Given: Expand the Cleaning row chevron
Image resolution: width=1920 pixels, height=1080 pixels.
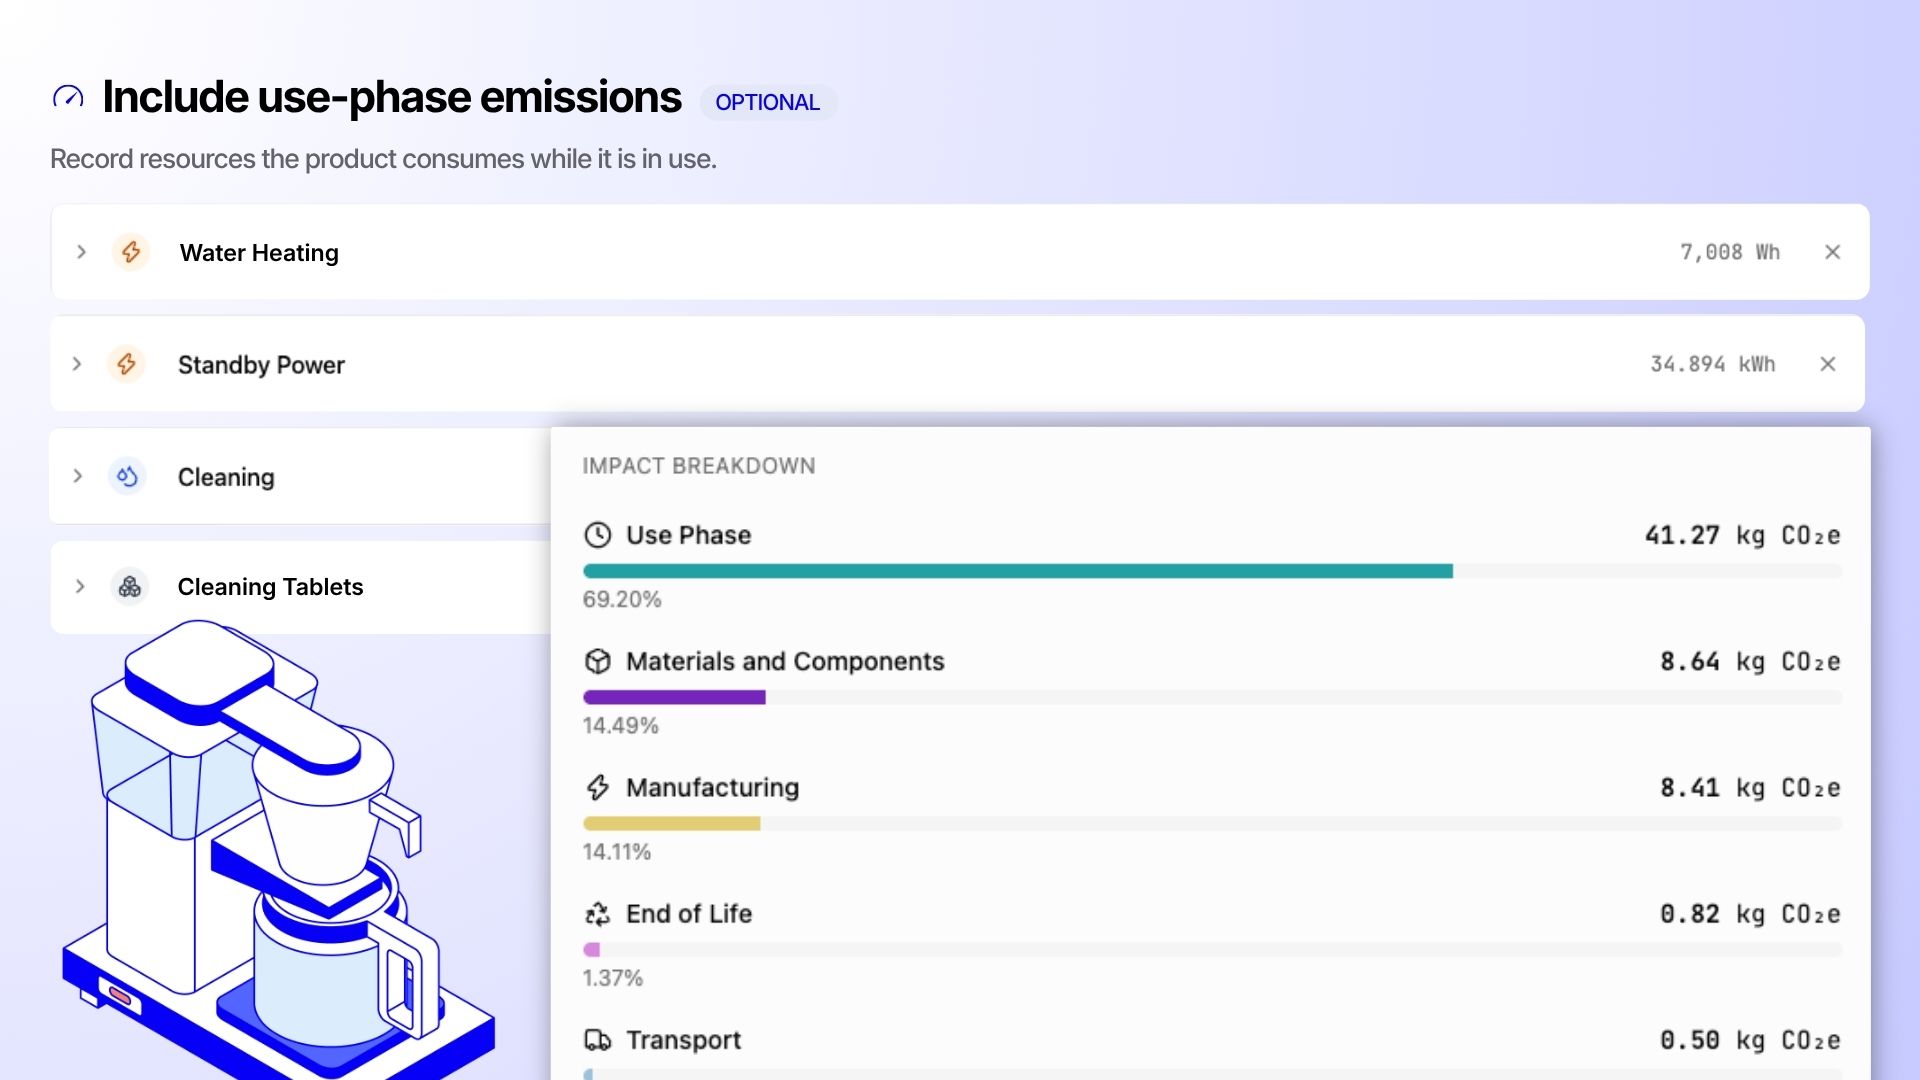Looking at the screenshot, I should [x=77, y=476].
